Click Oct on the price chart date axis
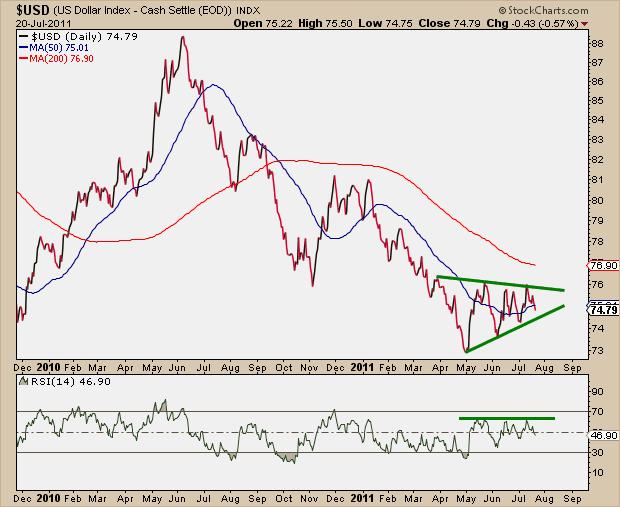 pyautogui.click(x=284, y=368)
